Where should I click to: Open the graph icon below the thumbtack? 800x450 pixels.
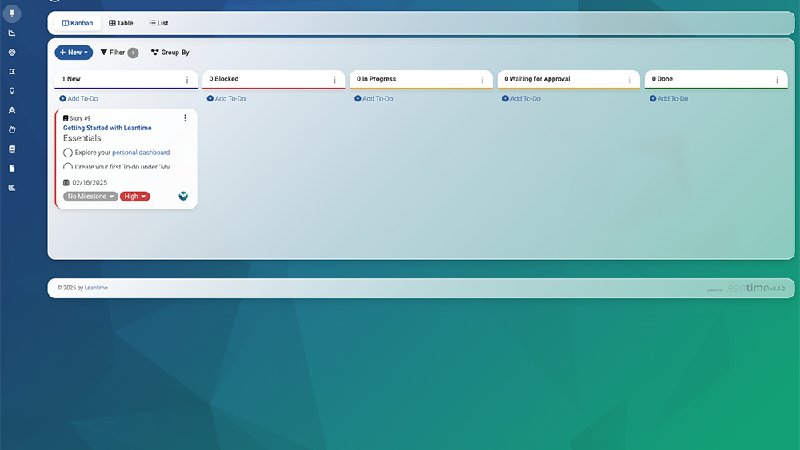12,33
